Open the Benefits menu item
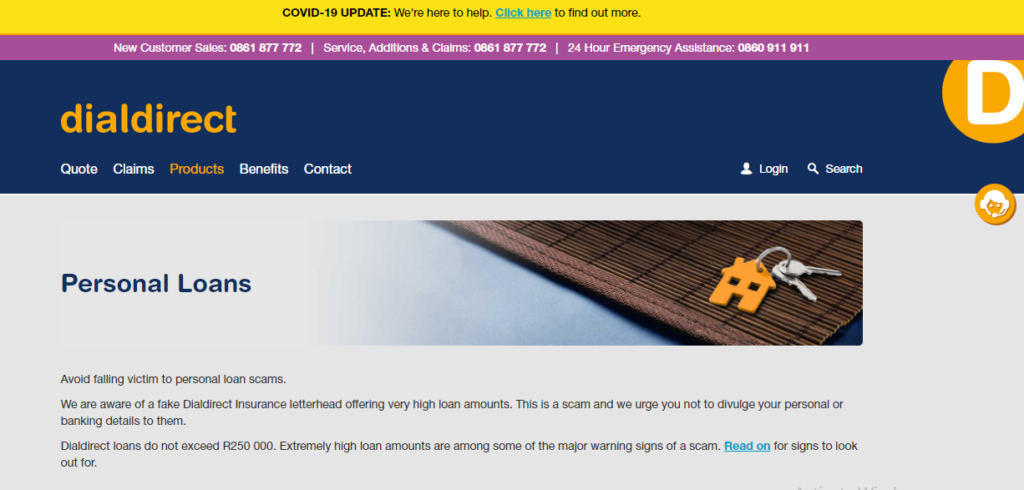Viewport: 1024px width, 490px height. (x=264, y=169)
